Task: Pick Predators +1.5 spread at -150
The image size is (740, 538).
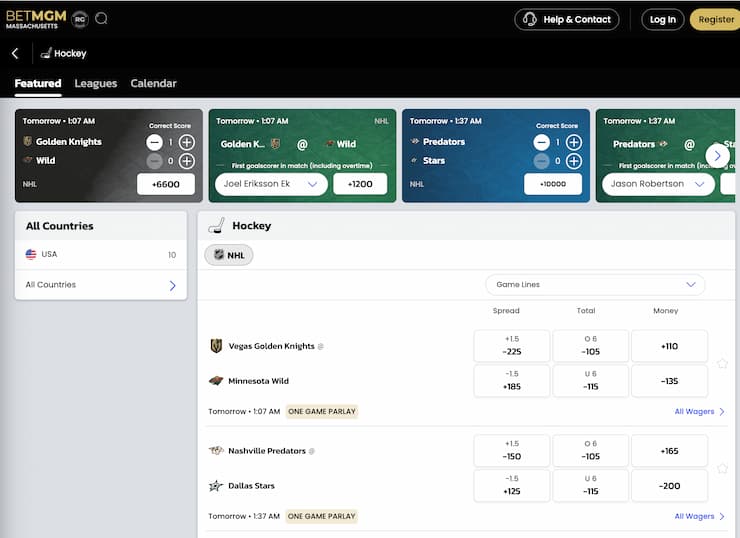Action: tap(512, 451)
